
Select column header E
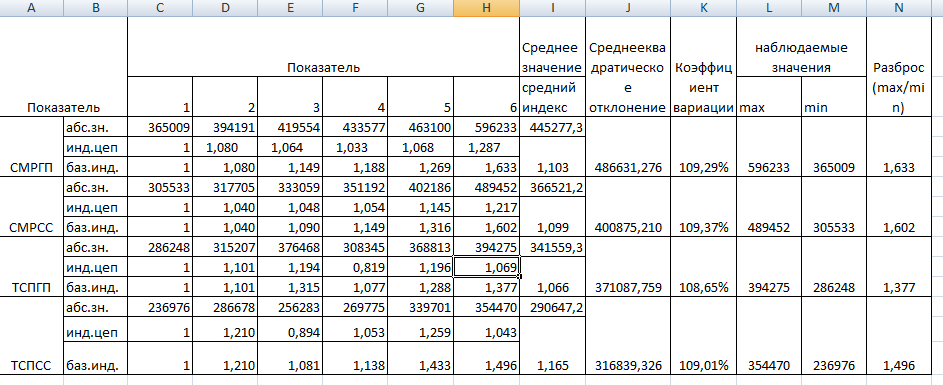tap(290, 8)
